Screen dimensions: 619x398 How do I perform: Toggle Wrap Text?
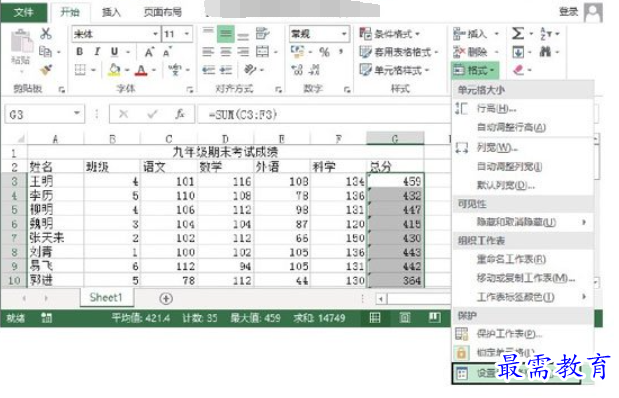(262, 34)
